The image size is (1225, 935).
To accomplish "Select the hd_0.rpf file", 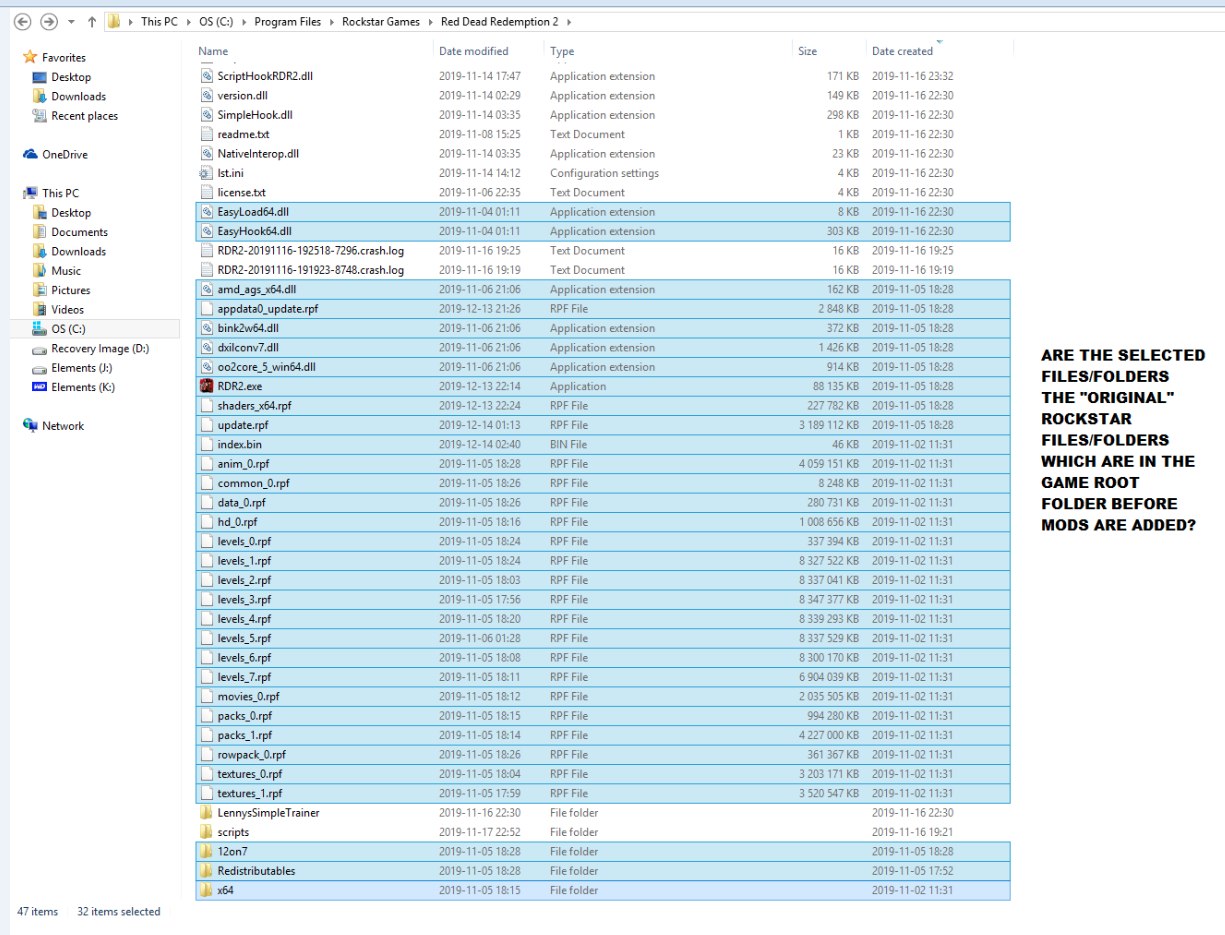I will point(603,522).
